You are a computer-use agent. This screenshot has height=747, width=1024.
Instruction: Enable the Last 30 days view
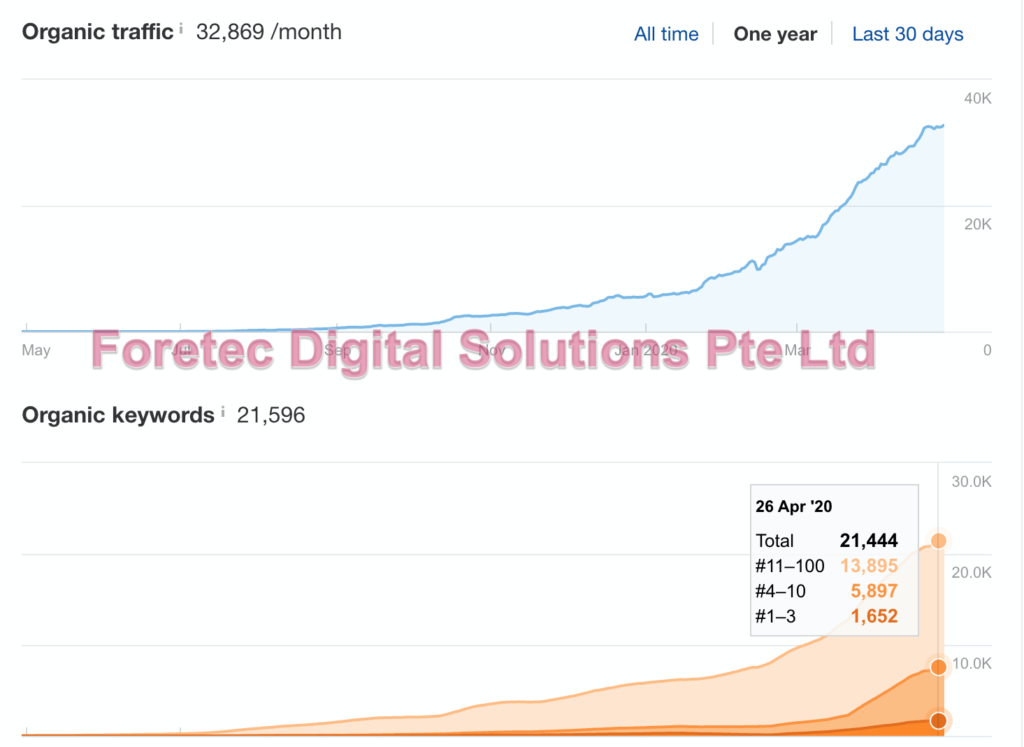(x=907, y=33)
